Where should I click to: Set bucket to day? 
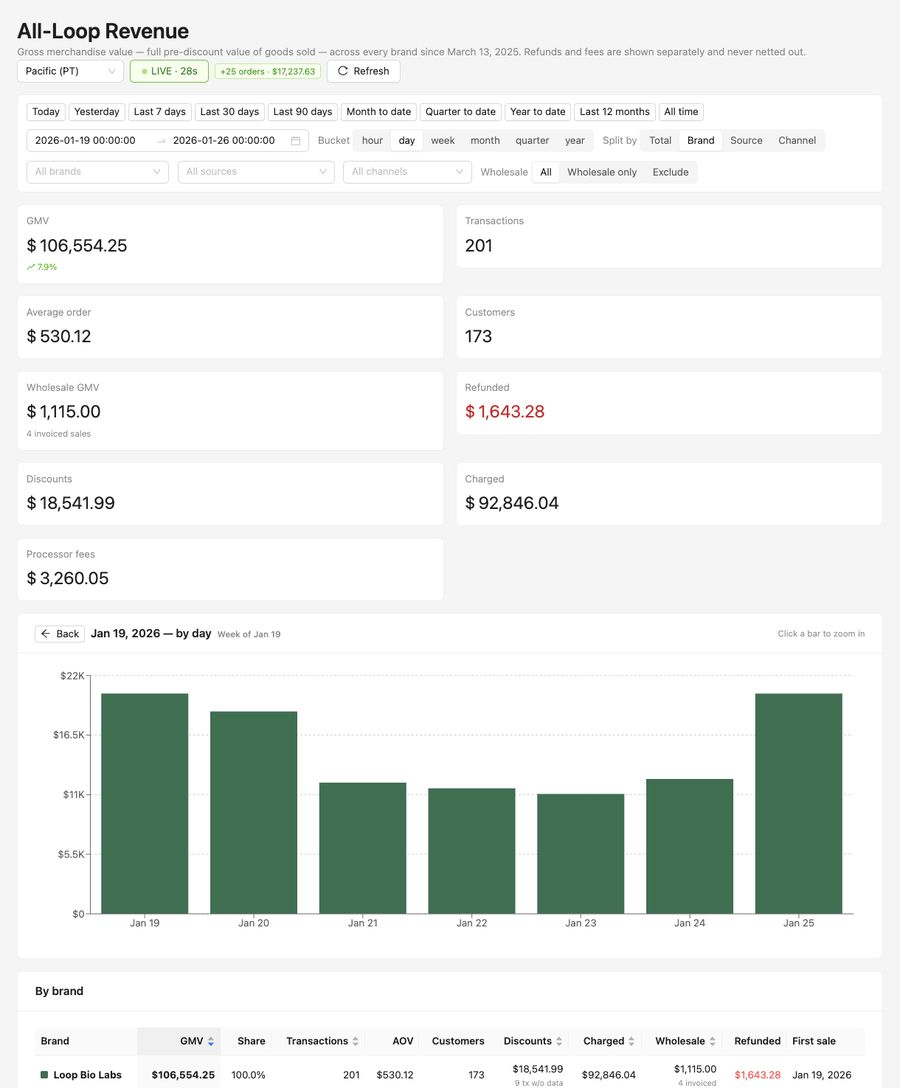tap(407, 140)
